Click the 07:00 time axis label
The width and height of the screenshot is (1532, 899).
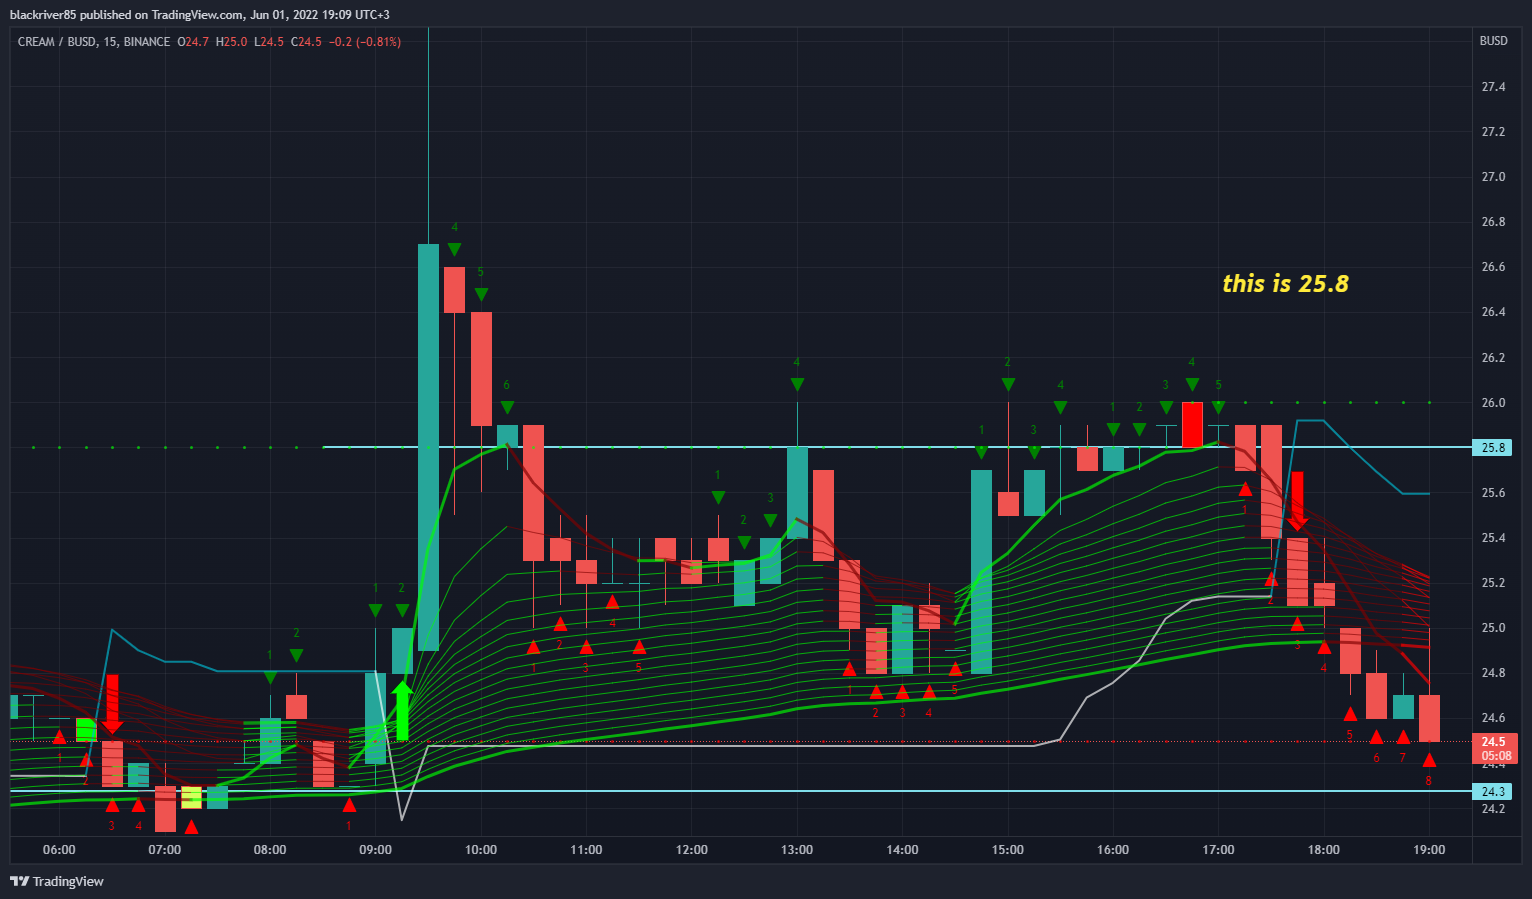(165, 850)
